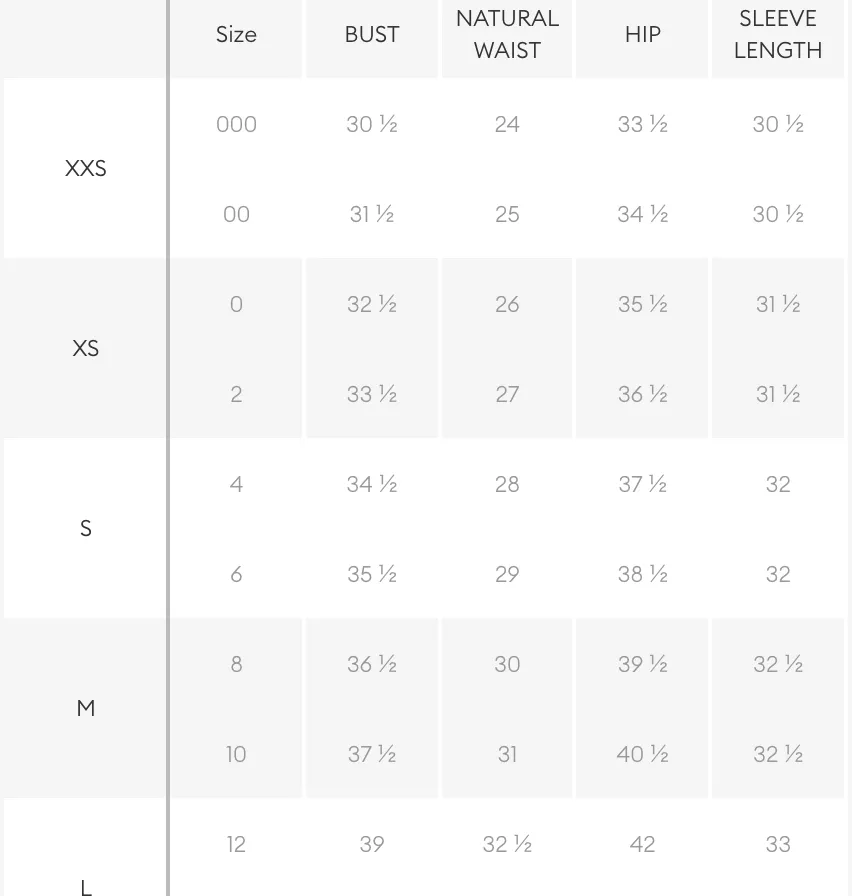Screen dimensions: 864x896
Task: Click the XS size row label
Action: (x=86, y=349)
